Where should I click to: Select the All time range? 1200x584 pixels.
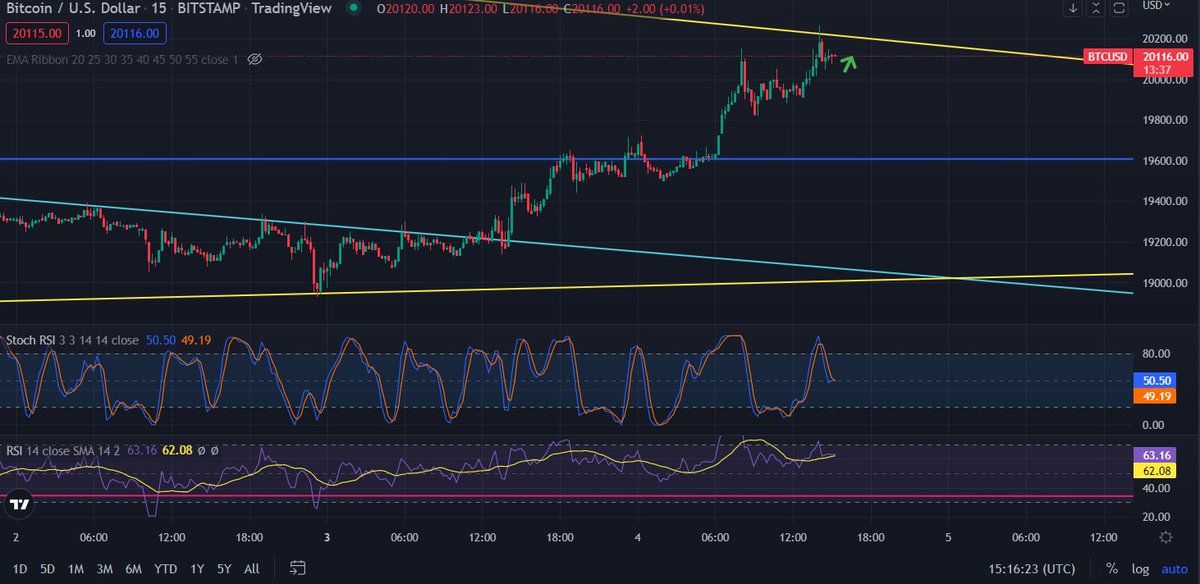tap(252, 569)
